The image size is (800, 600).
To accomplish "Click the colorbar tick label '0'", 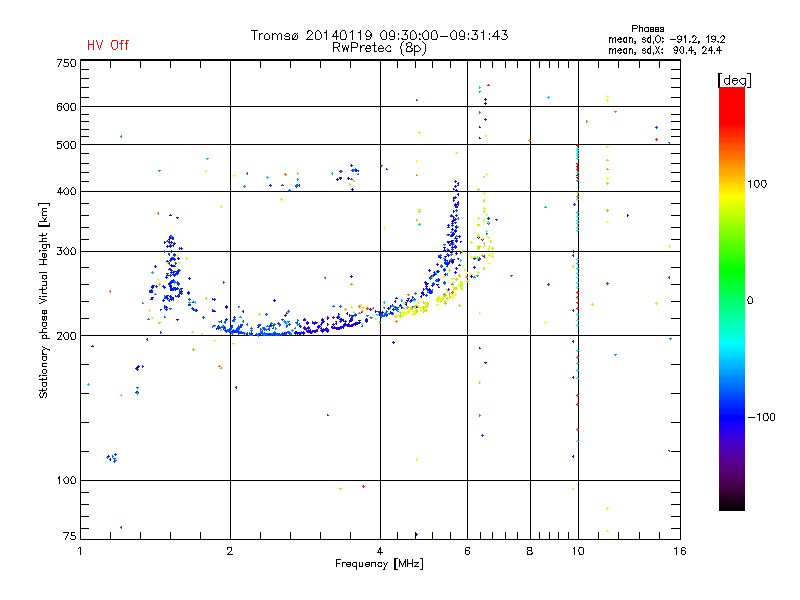I will point(750,300).
